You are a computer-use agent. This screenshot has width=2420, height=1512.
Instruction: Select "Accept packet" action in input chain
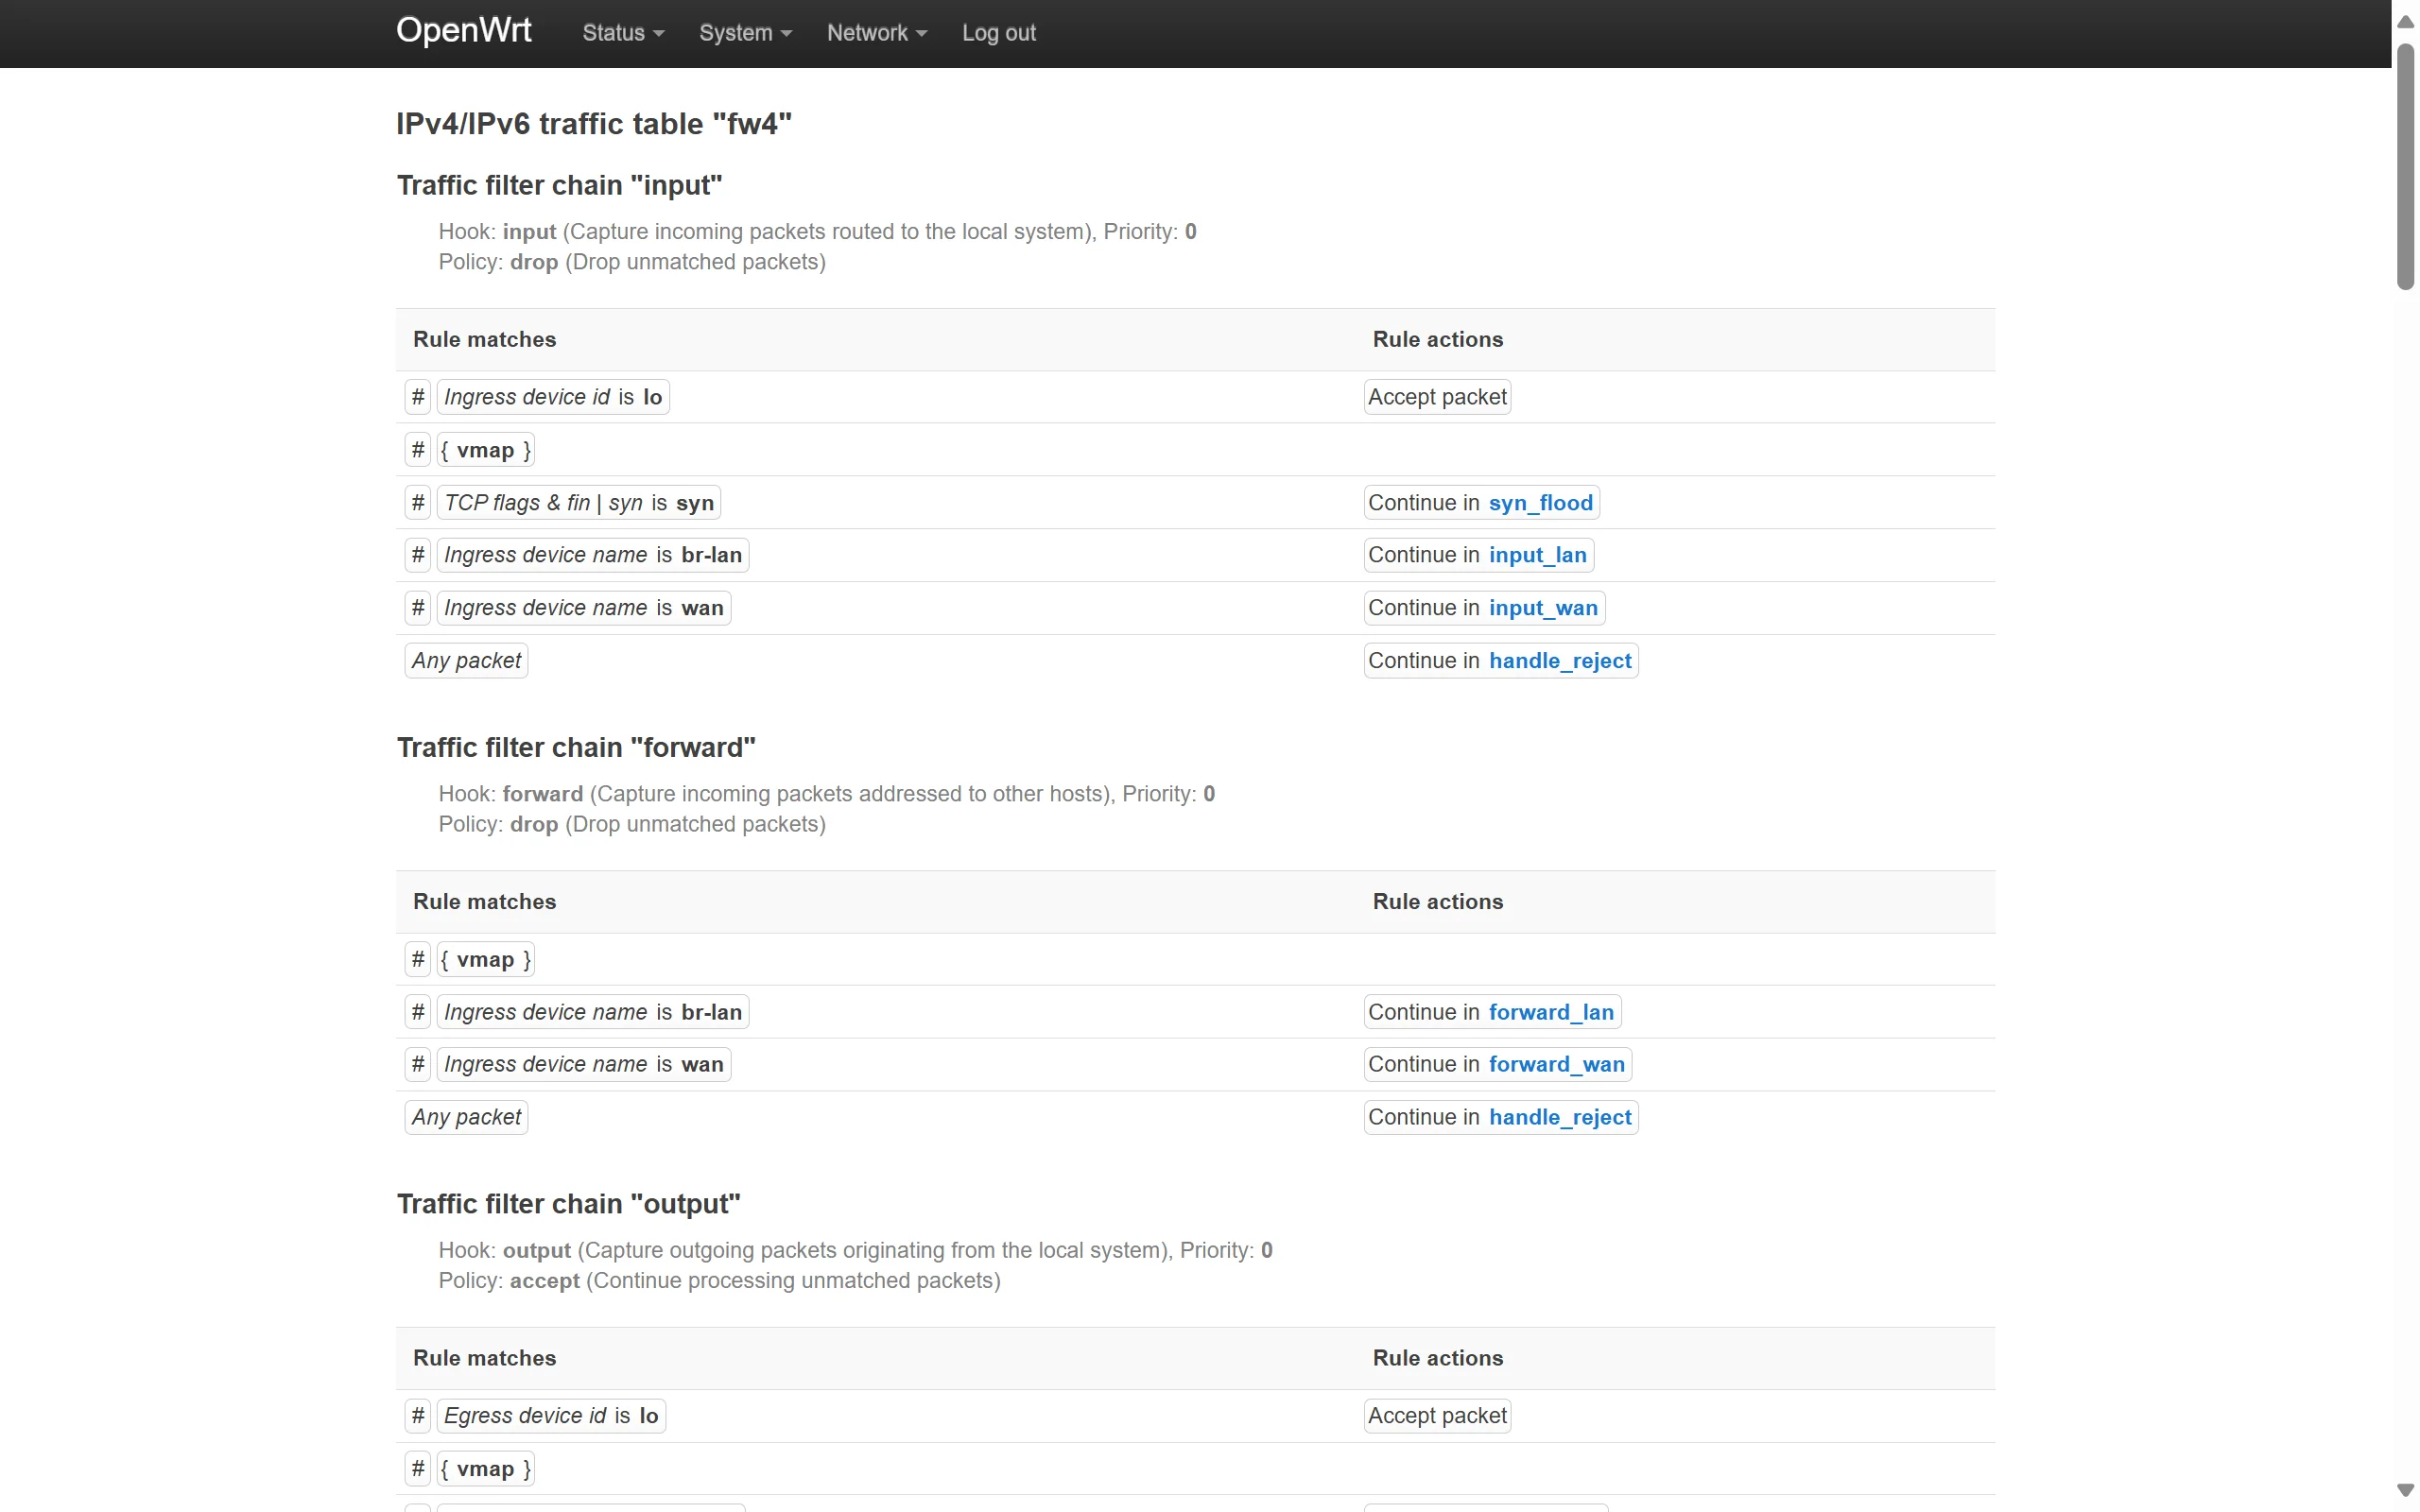1437,397
